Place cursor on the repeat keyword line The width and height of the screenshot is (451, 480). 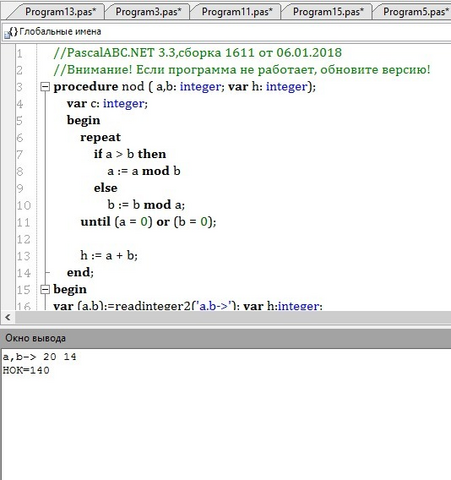click(100, 137)
